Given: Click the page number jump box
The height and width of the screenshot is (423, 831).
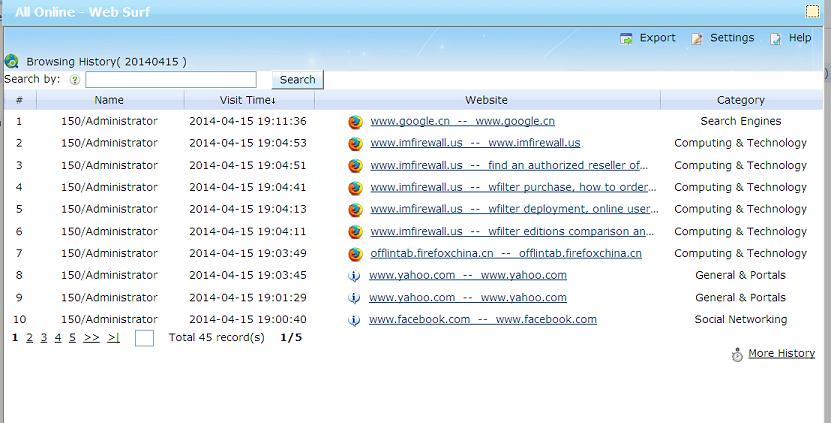Looking at the screenshot, I should (144, 338).
